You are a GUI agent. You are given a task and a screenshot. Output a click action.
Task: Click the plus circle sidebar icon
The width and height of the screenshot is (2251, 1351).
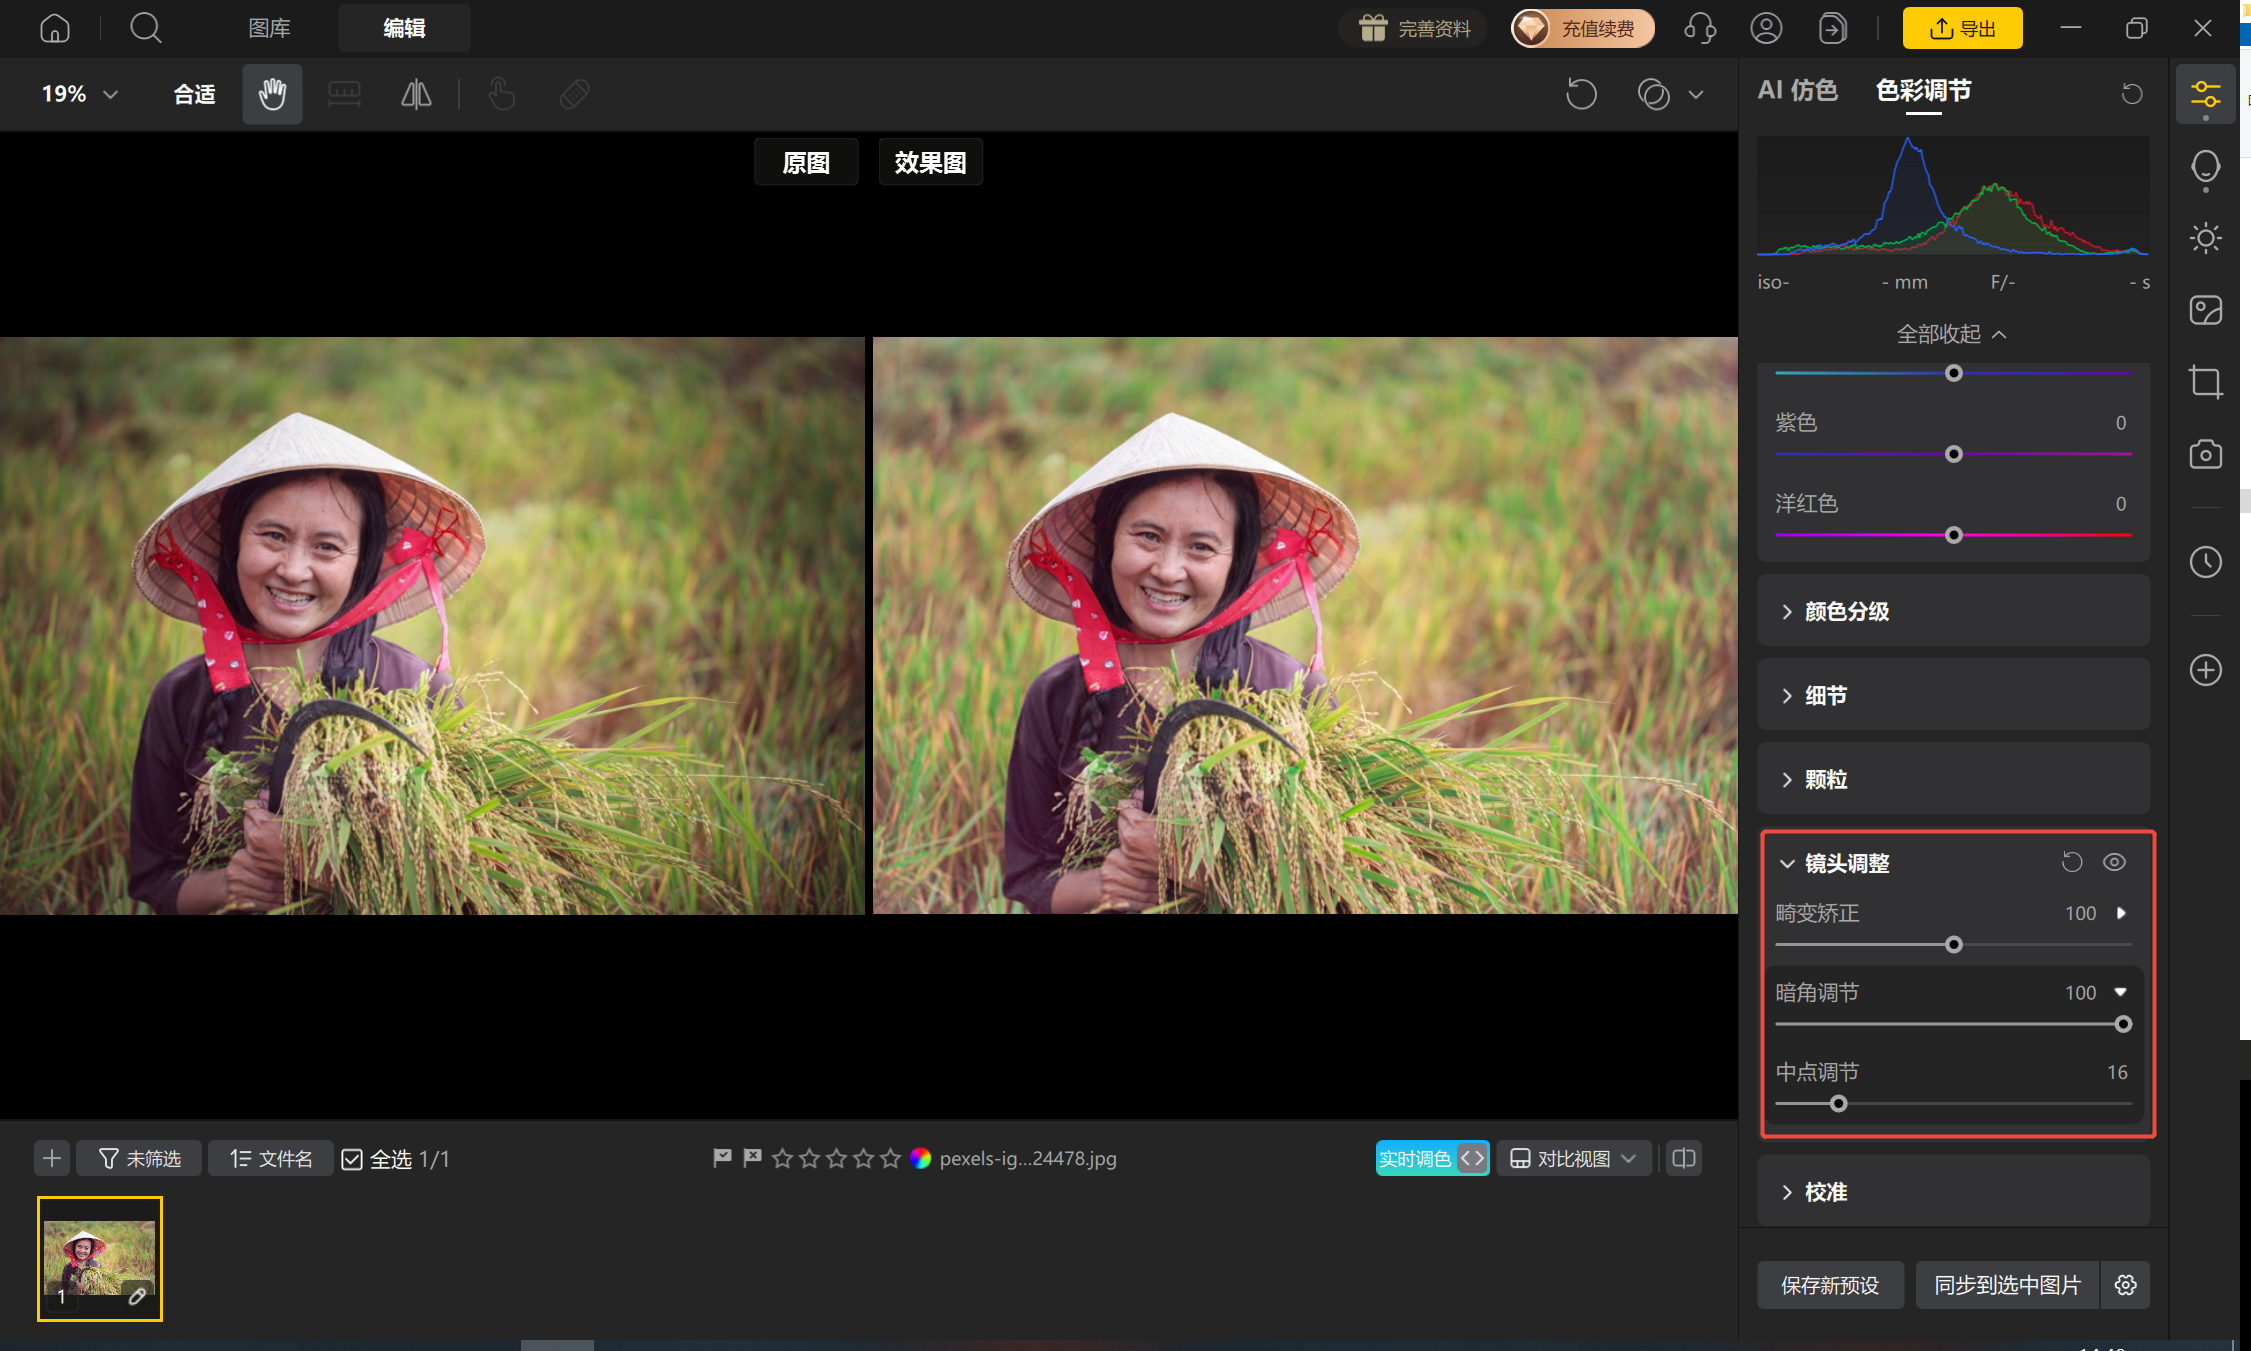coord(2205,670)
